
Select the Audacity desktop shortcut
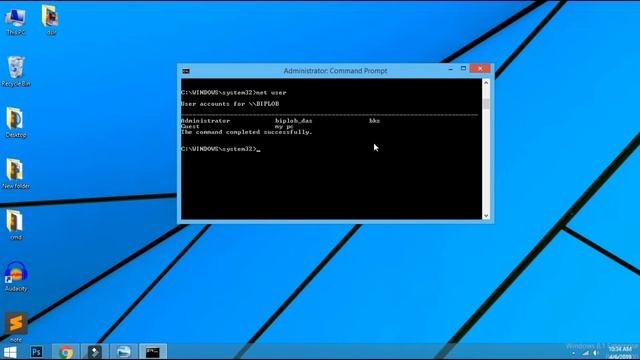point(16,276)
